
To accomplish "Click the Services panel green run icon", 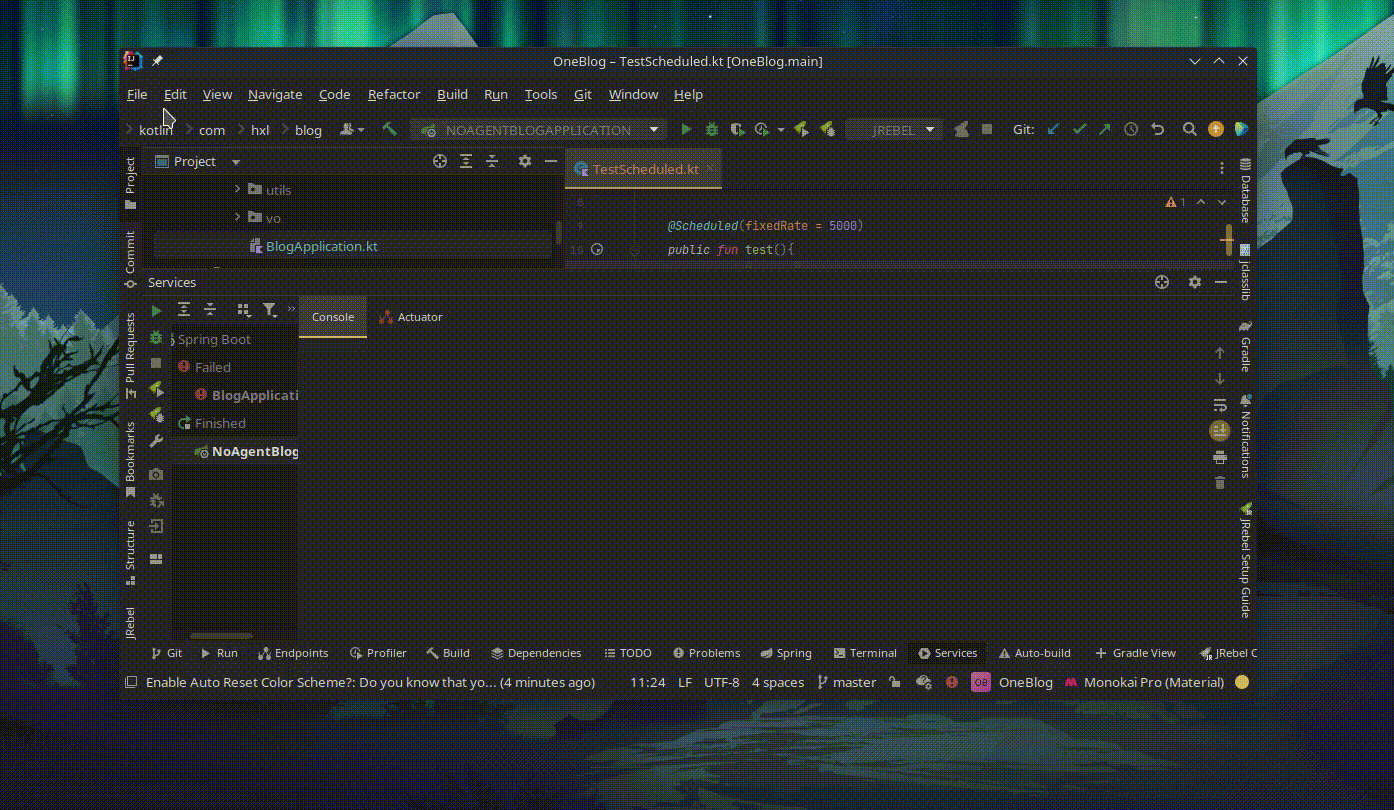I will (x=156, y=311).
